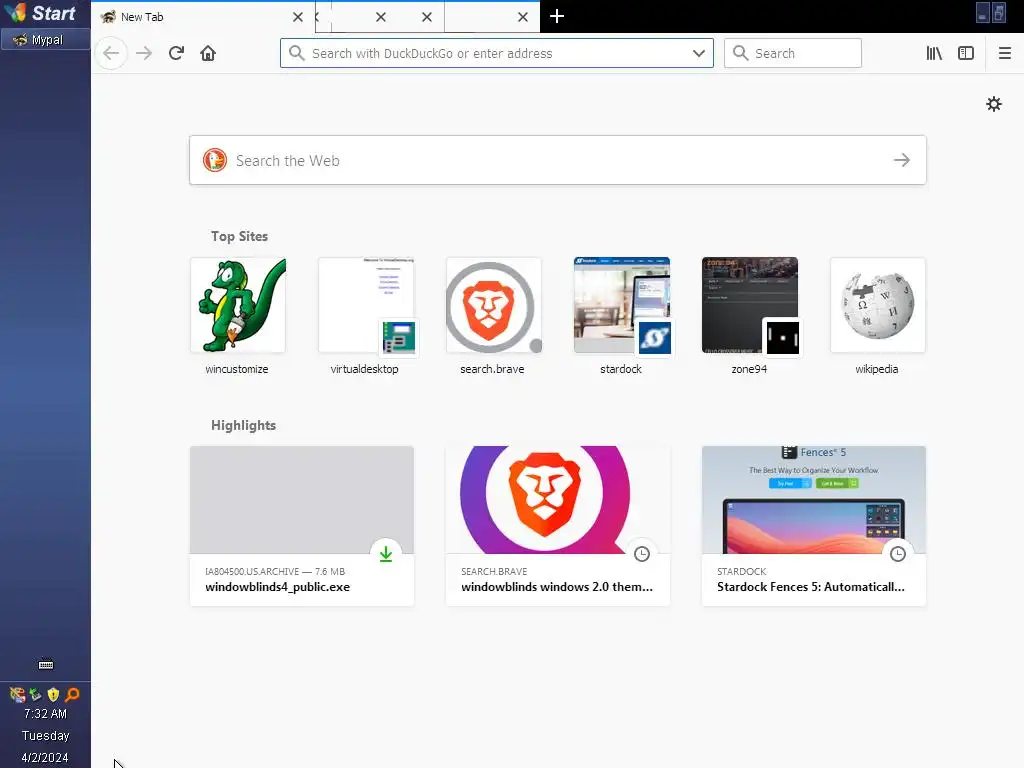Viewport: 1024px width, 768px height.
Task: Click safely remove hardware tray icon
Action: pyautogui.click(x=35, y=694)
